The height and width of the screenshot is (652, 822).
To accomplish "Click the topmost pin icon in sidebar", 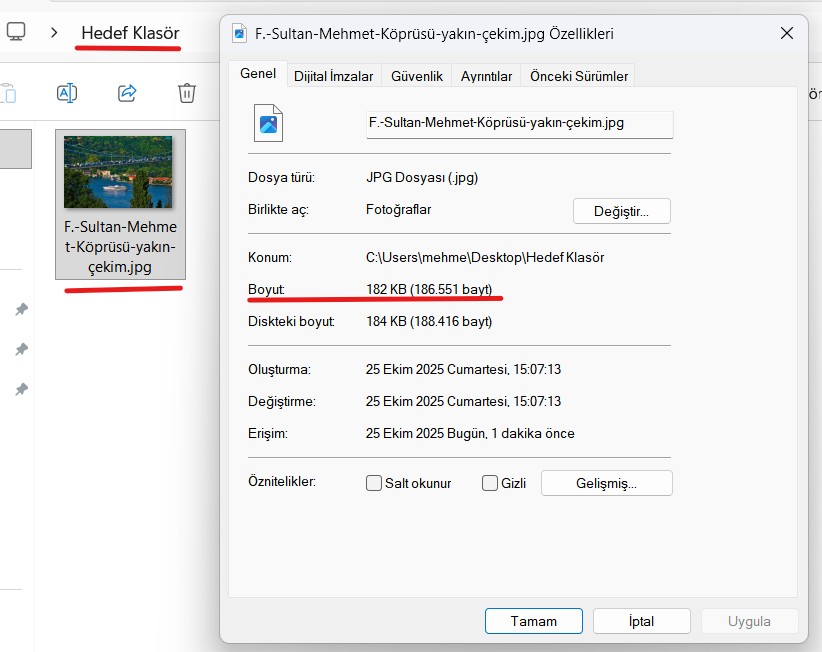I will (x=21, y=310).
